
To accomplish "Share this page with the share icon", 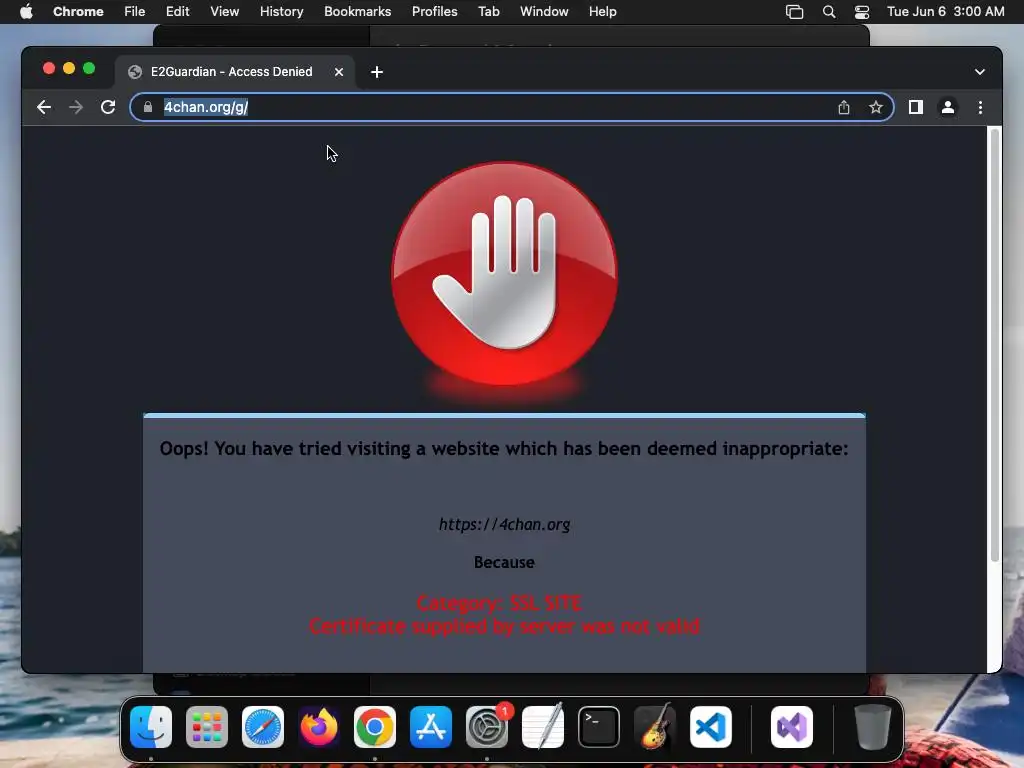I will point(844,107).
